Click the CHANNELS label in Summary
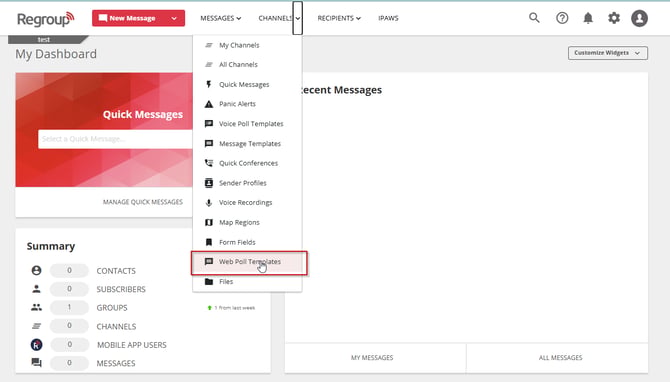Viewport: 670px width, 382px height. click(116, 326)
